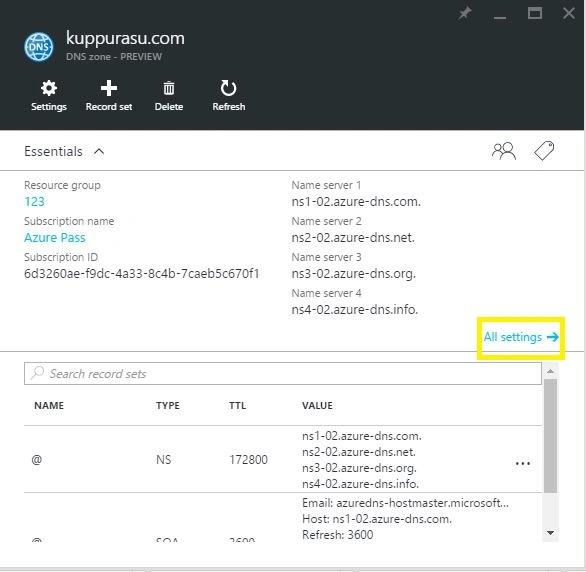Pin the blade with the pin icon
586x572 pixels.
click(465, 14)
